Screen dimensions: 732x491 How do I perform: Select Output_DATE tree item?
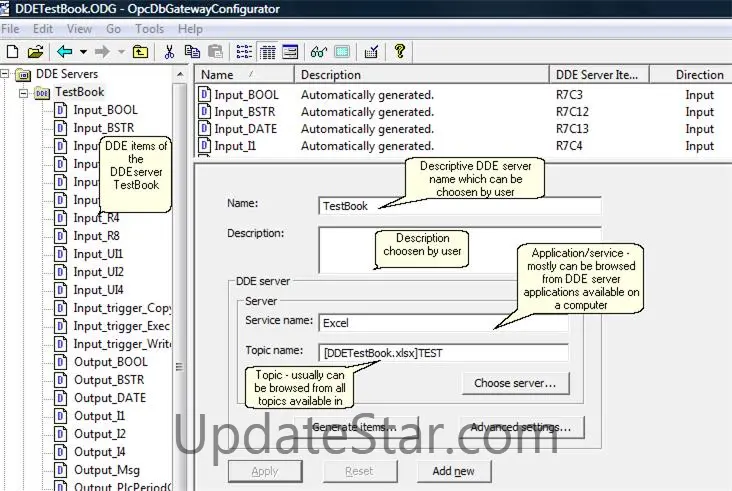point(110,398)
